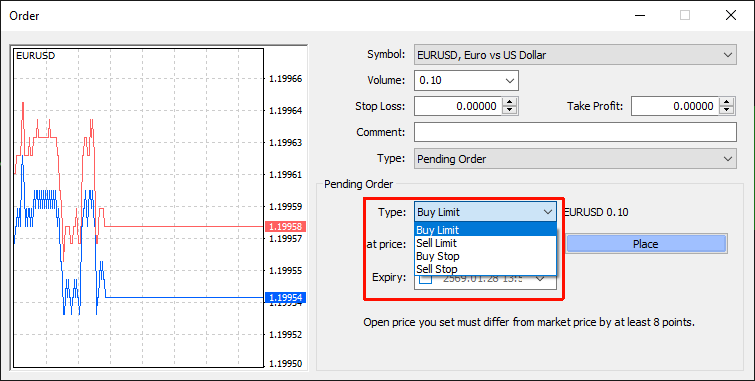Click the Comment text field
This screenshot has height=381, width=755.
[x=575, y=132]
